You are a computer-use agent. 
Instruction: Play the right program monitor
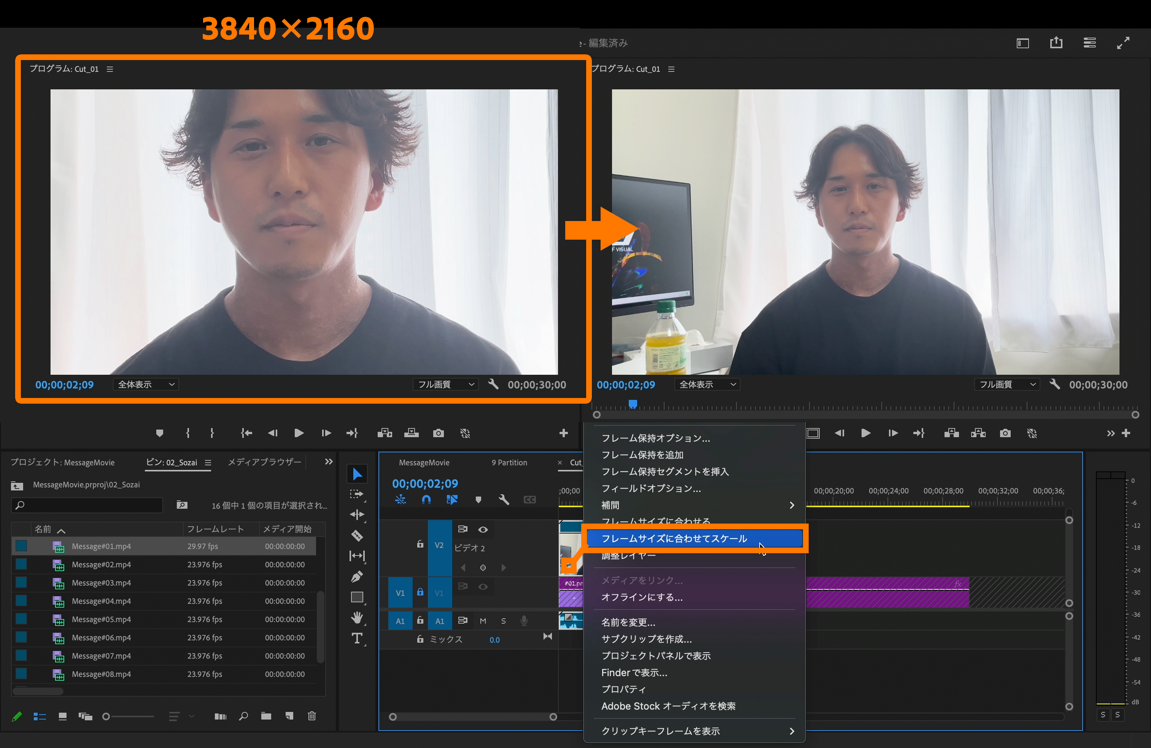point(866,434)
